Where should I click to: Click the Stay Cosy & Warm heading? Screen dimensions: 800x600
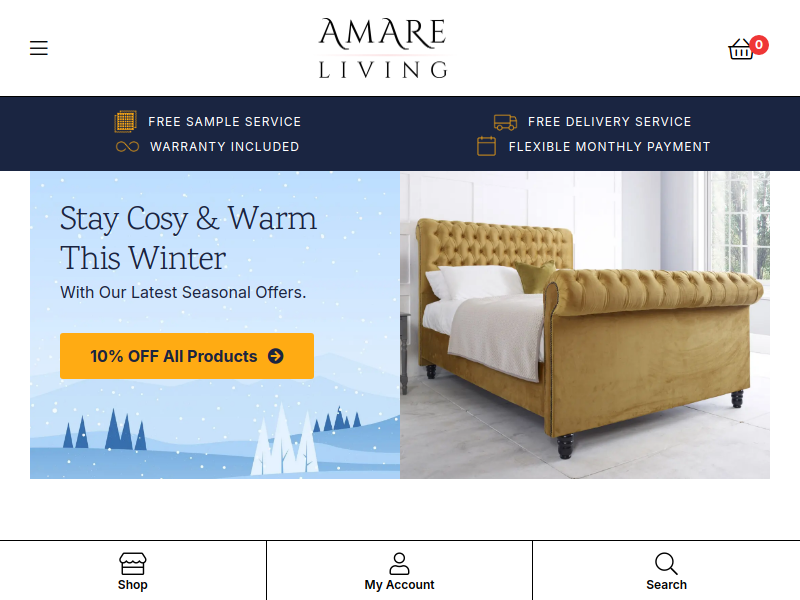pyautogui.click(x=188, y=238)
